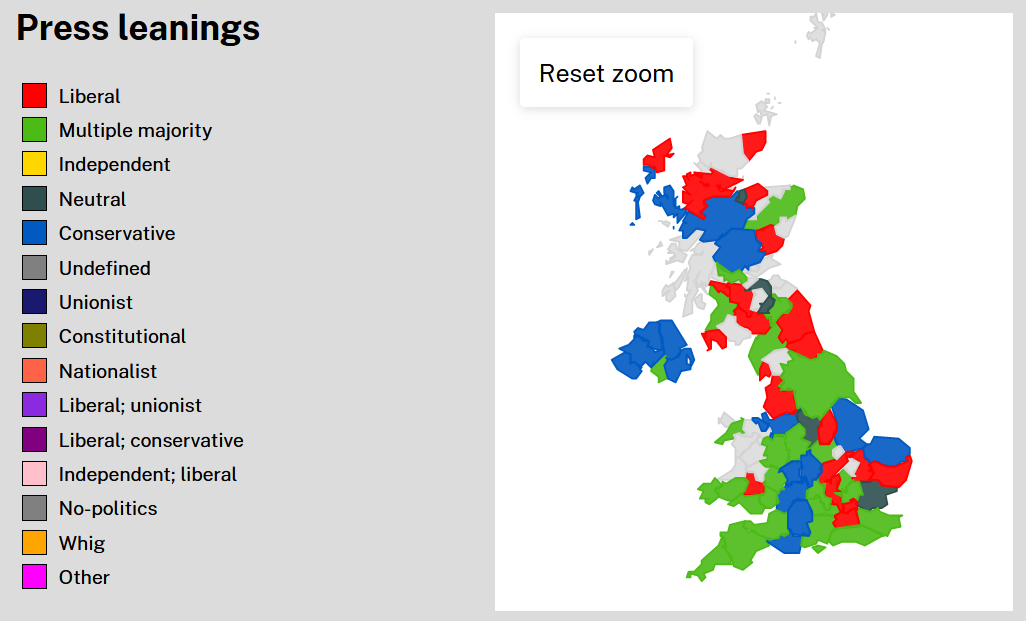Click the pink Independent; liberal swatch
This screenshot has height=621, width=1026.
(35, 474)
